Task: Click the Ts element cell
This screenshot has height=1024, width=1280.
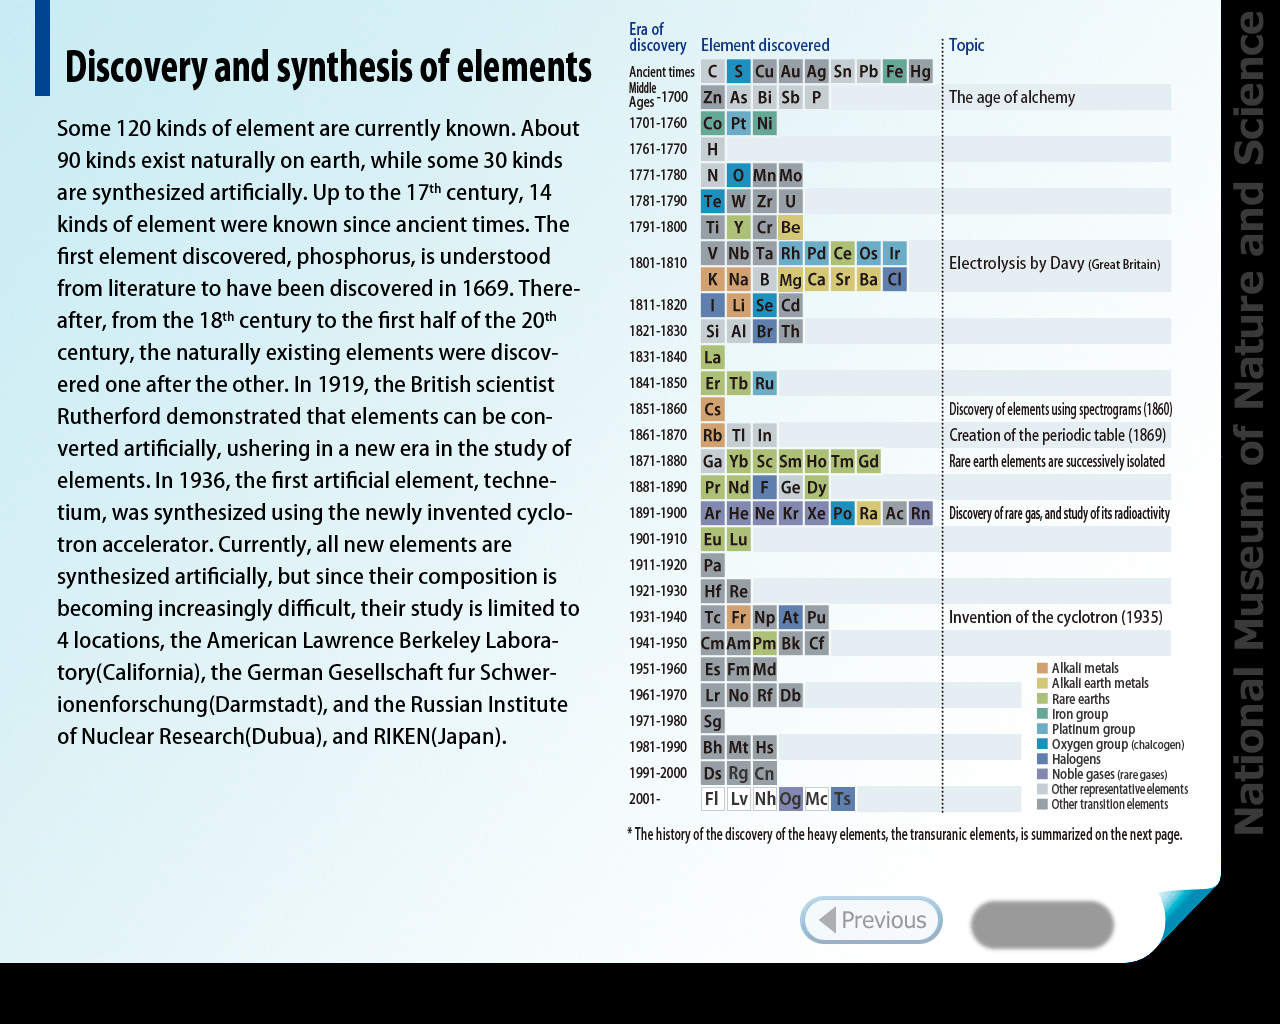Action: click(842, 799)
